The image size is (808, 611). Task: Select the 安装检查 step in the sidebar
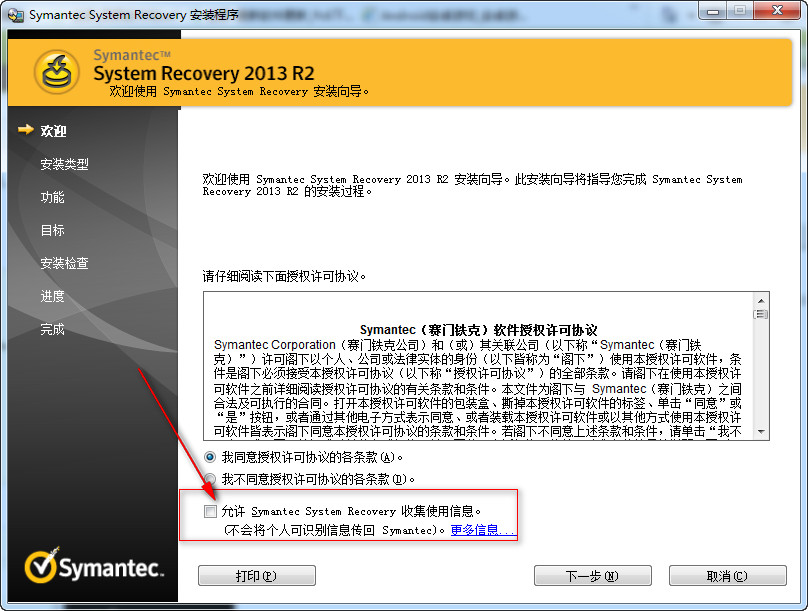(64, 263)
